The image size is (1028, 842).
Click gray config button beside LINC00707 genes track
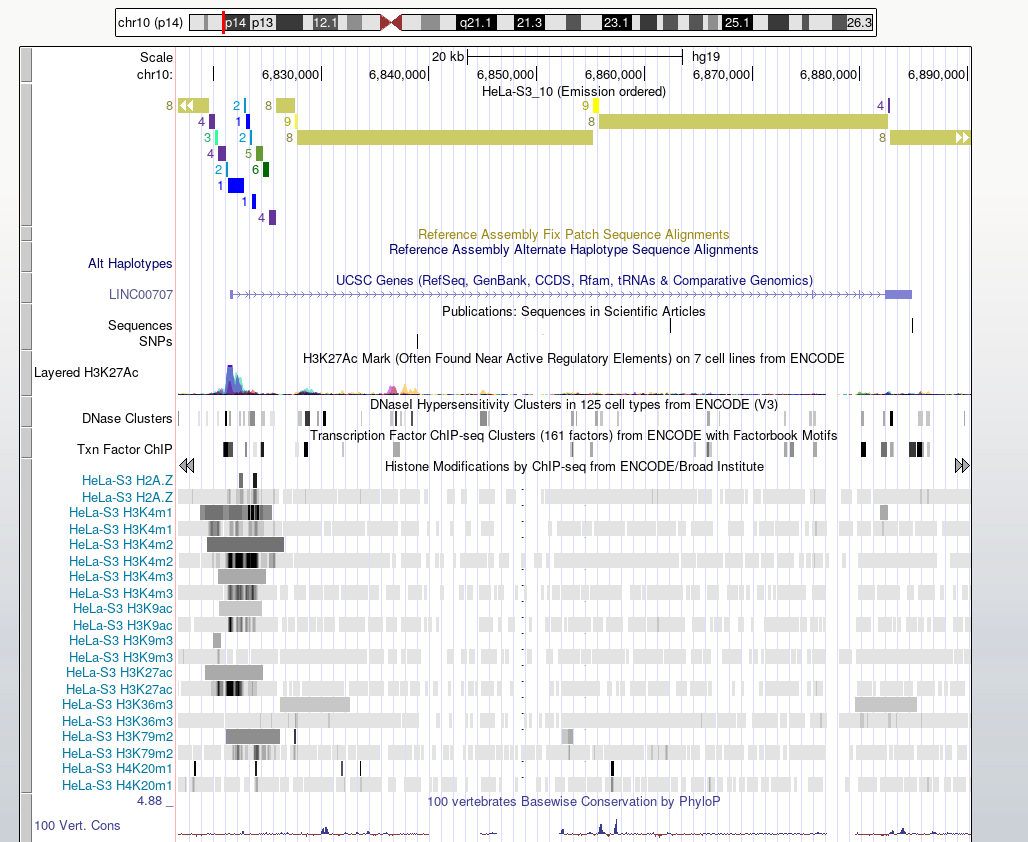tap(26, 287)
